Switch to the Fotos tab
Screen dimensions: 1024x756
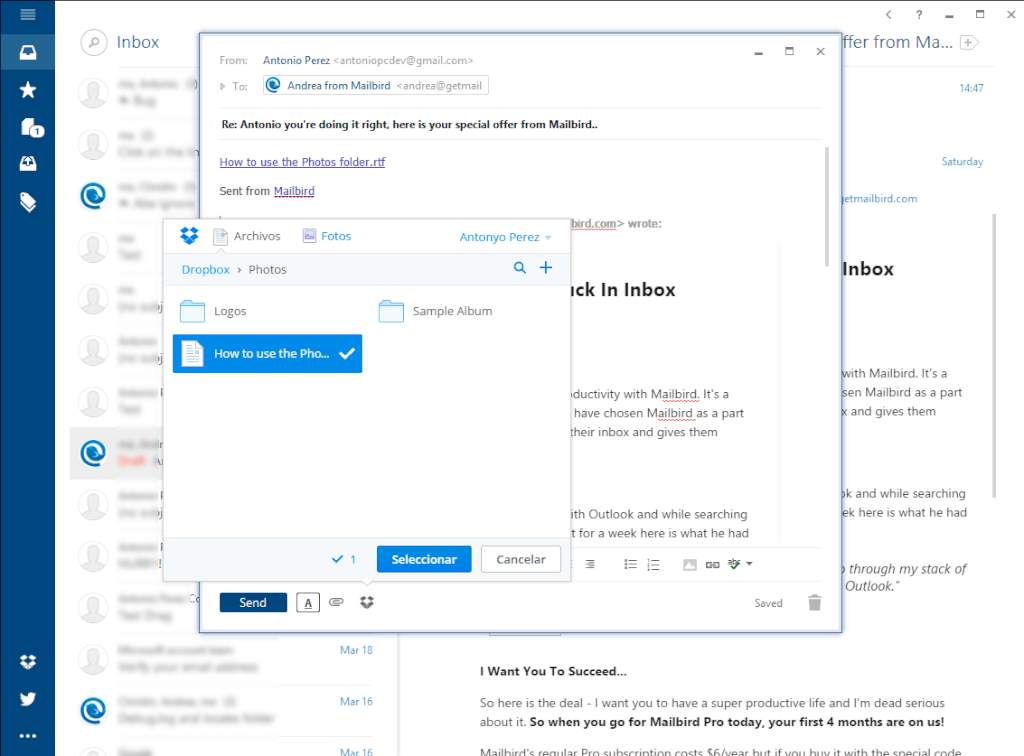point(327,236)
